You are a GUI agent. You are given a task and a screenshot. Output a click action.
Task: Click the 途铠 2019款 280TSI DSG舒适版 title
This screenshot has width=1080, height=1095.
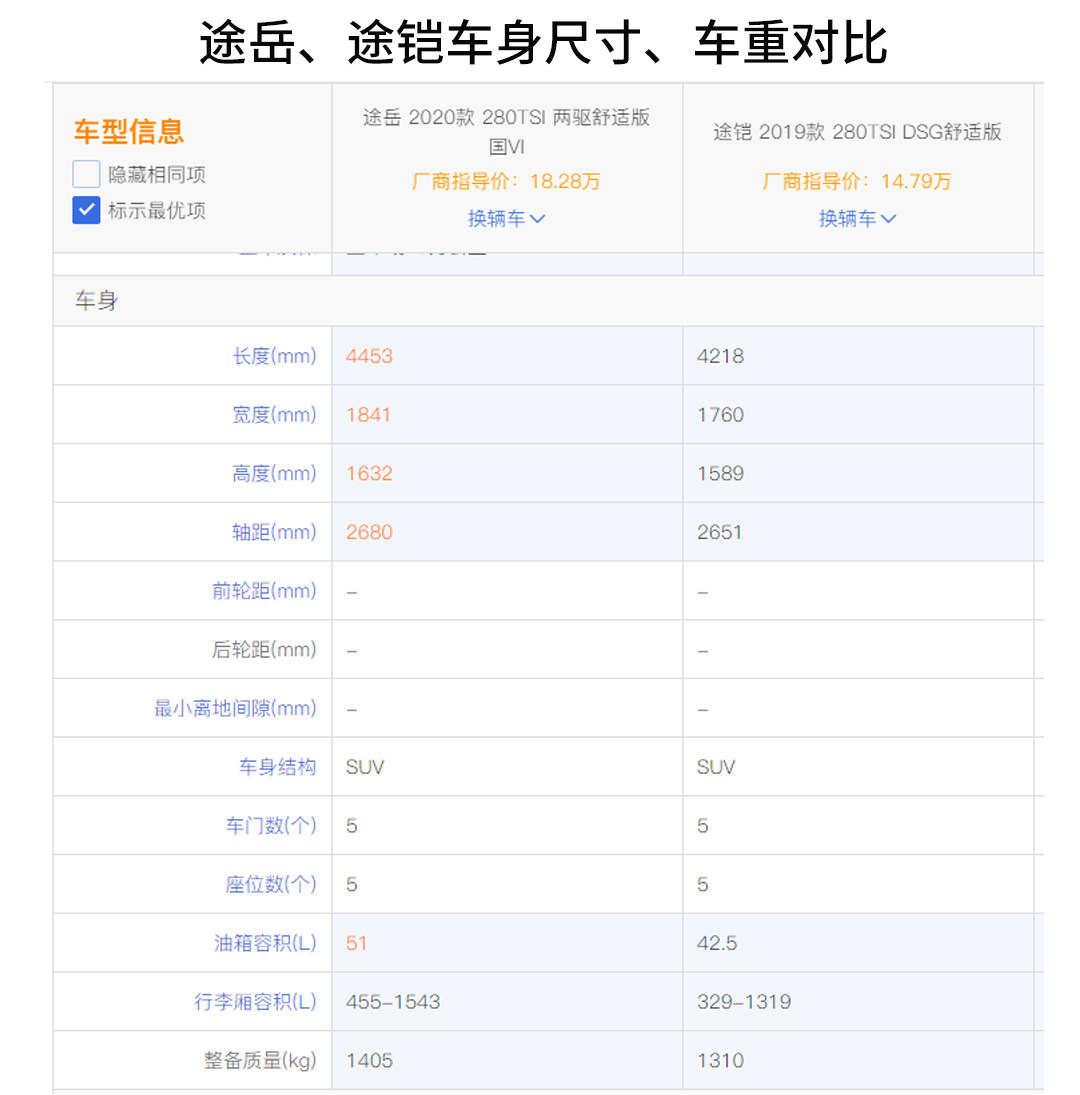857,132
